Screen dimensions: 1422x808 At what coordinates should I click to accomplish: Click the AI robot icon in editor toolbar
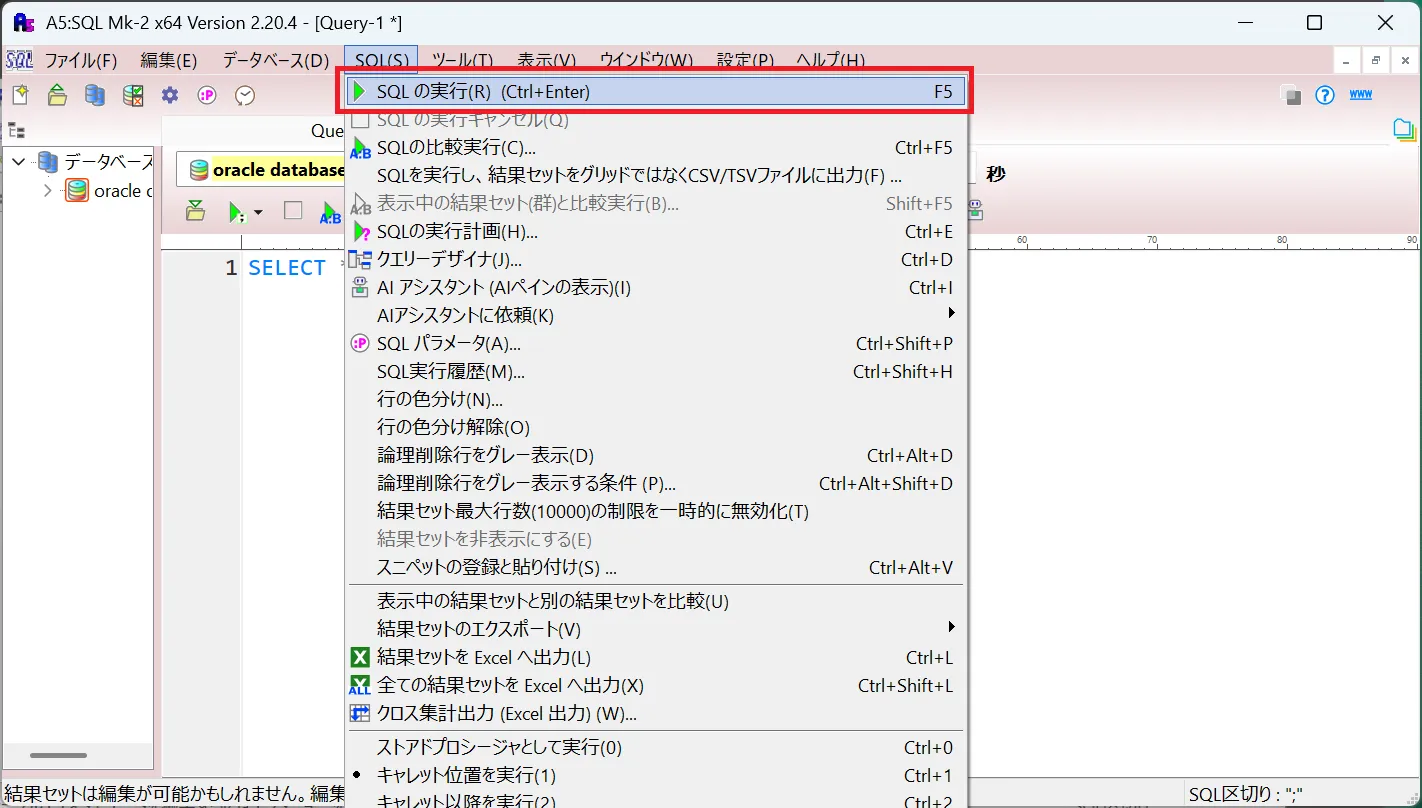pos(975,211)
